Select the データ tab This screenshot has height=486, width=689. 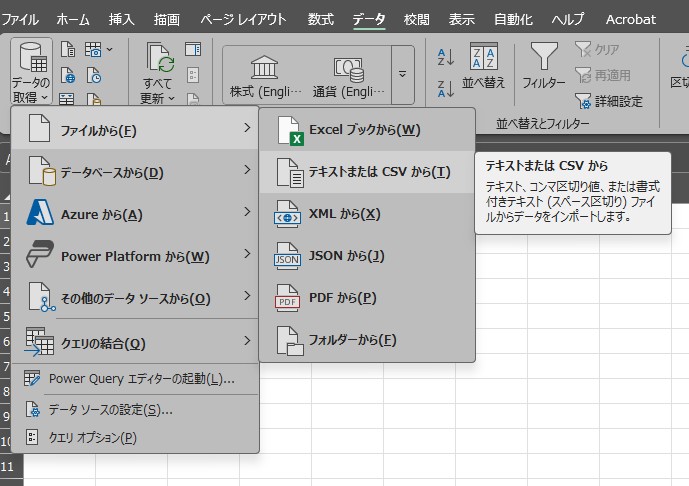tap(369, 19)
